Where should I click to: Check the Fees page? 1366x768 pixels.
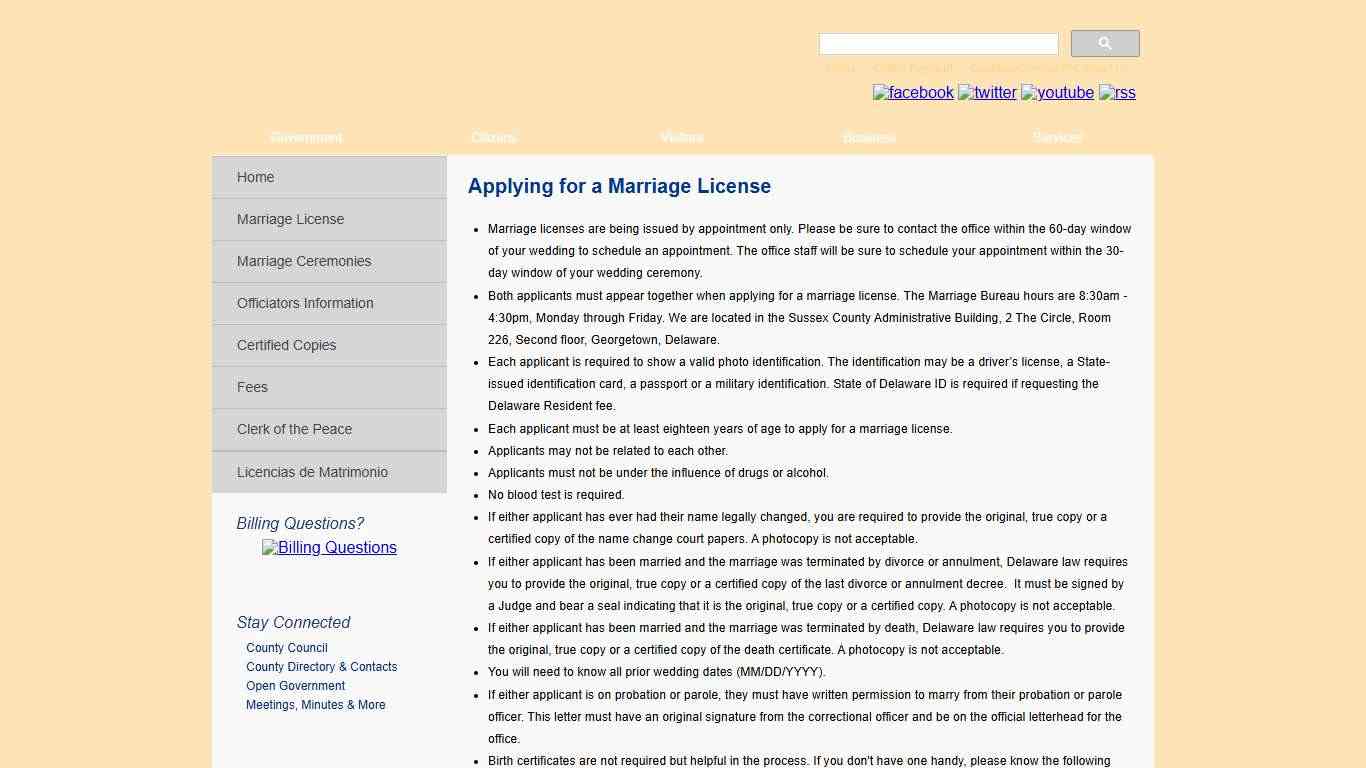252,387
